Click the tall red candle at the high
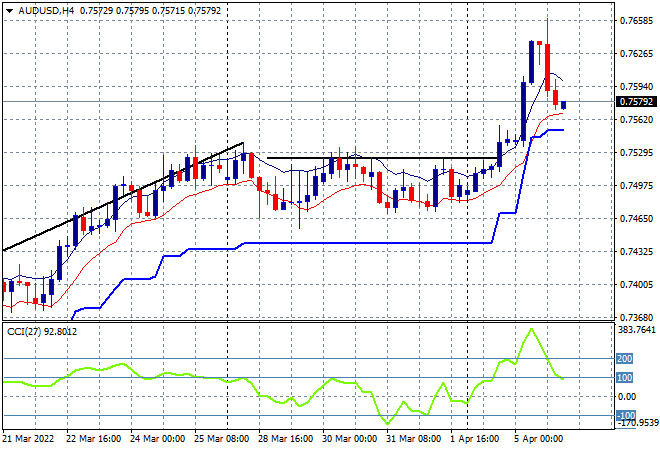Screen dimensions: 660x450 pyautogui.click(x=547, y=67)
